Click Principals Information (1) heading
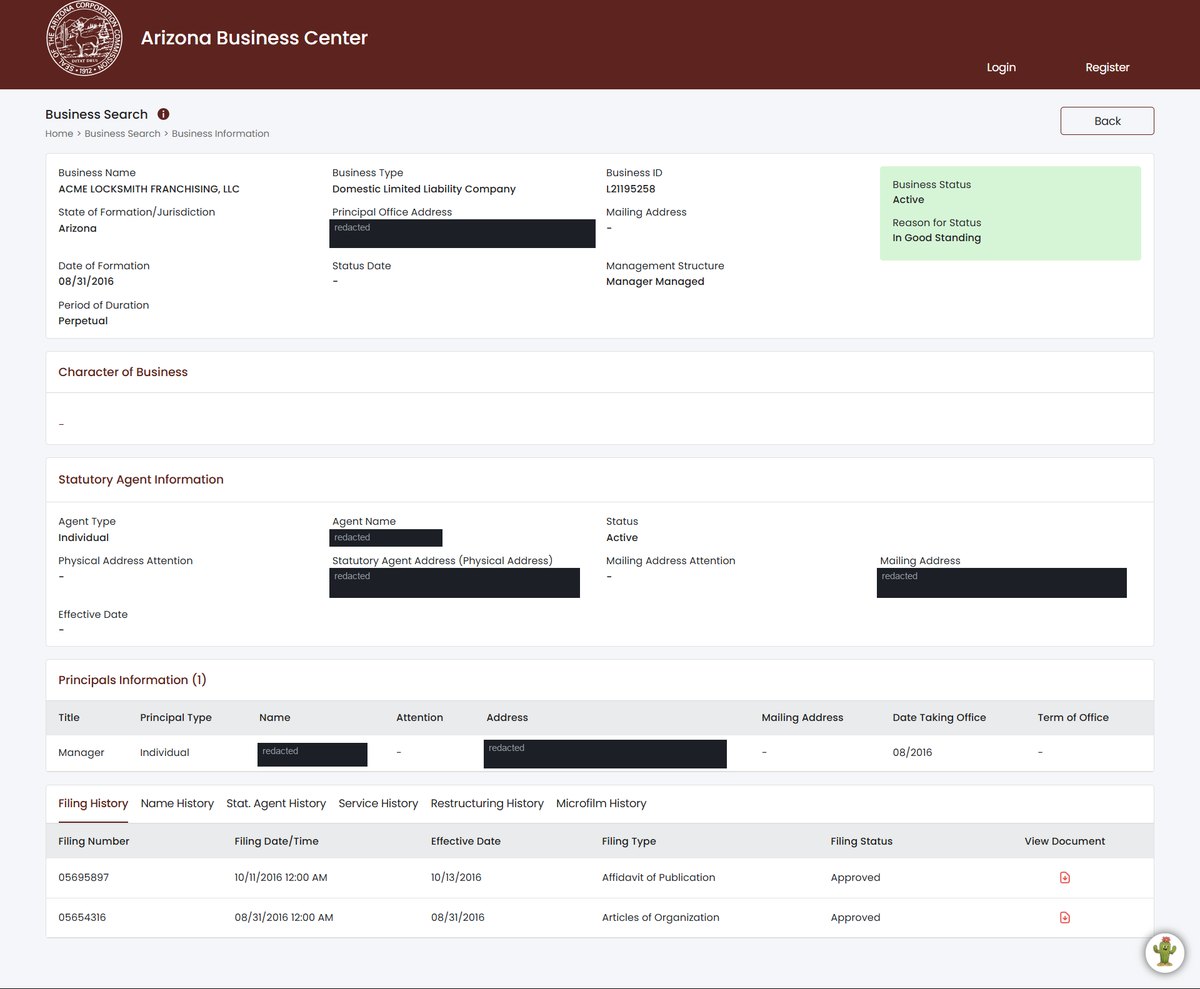The image size is (1200, 989). coord(132,680)
